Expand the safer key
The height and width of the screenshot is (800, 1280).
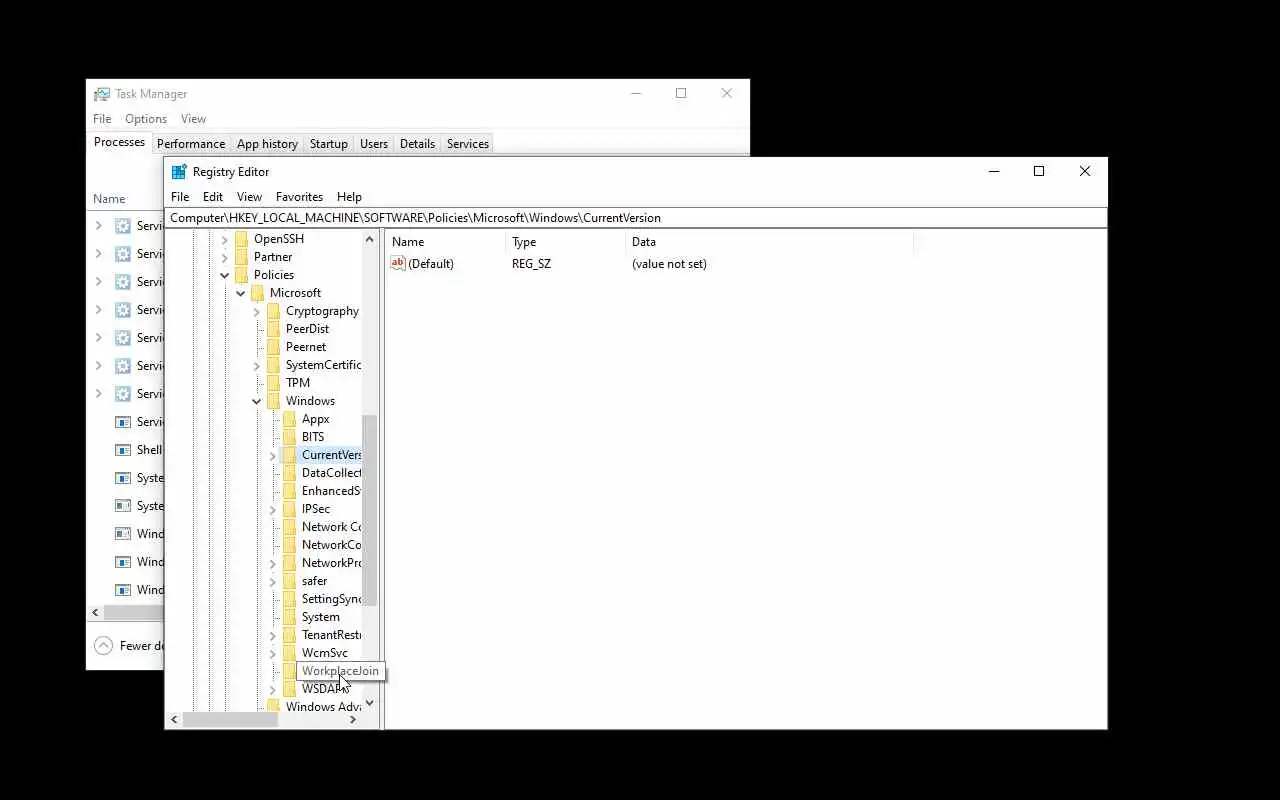(x=273, y=581)
